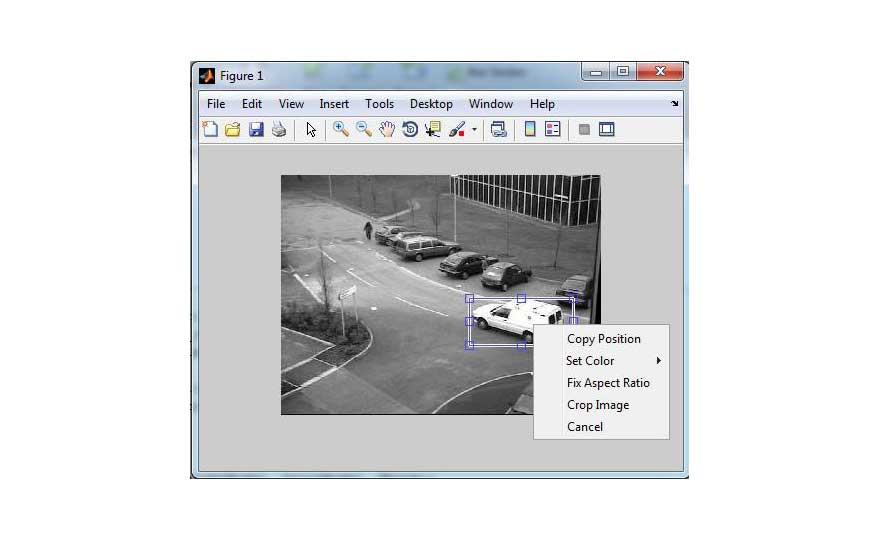Print the figure with the printer icon
Screen dimensions: 880x540
tap(279, 129)
